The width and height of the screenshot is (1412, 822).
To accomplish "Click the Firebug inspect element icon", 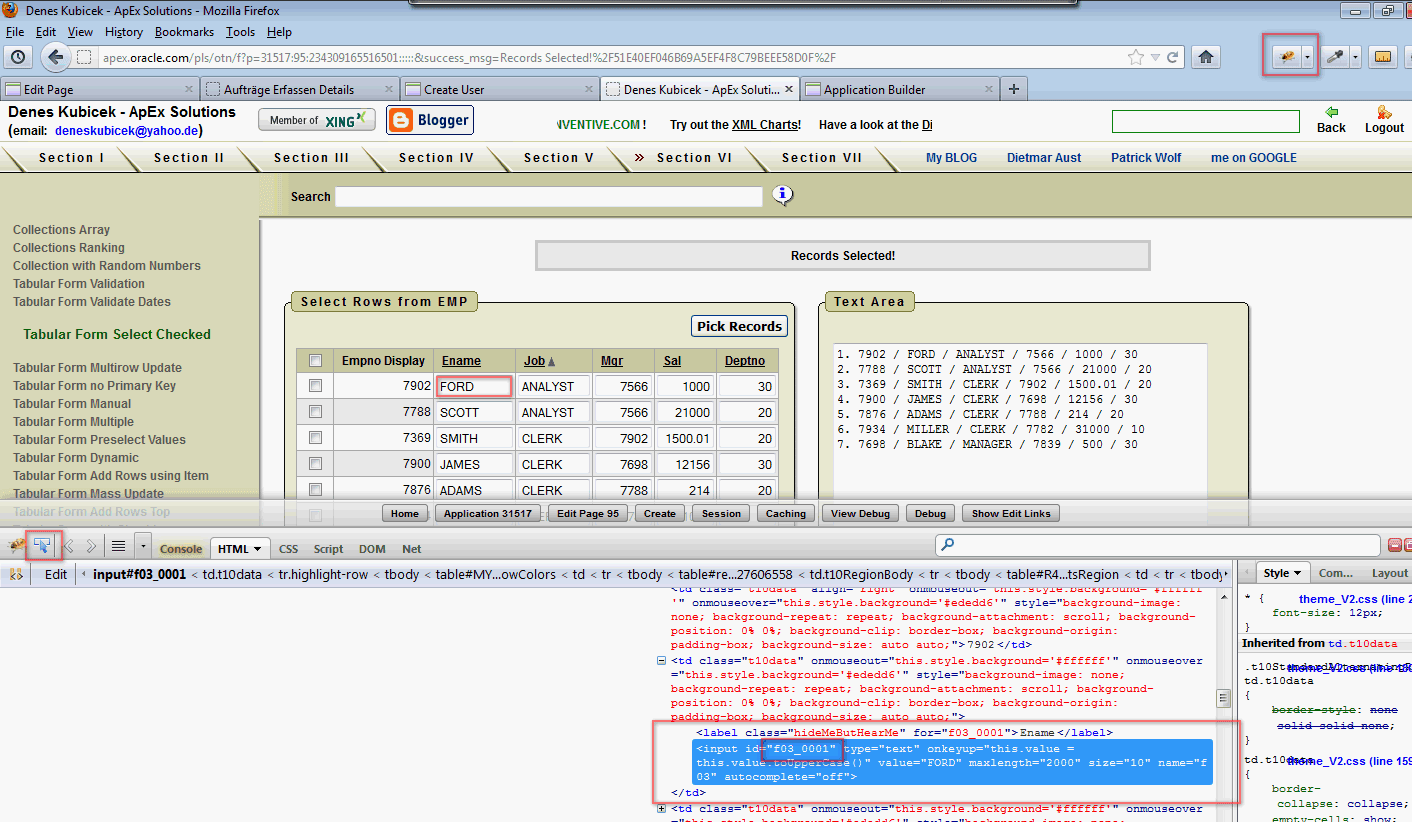I will click(x=42, y=546).
